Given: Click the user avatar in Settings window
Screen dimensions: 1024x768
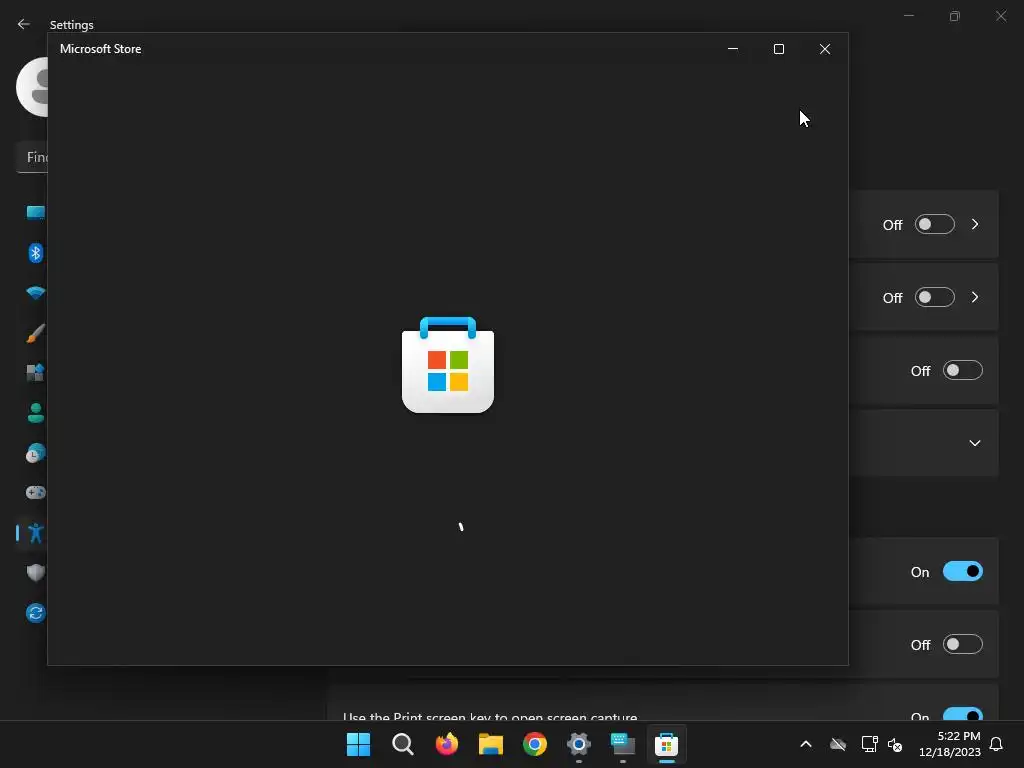Looking at the screenshot, I should pos(32,87).
